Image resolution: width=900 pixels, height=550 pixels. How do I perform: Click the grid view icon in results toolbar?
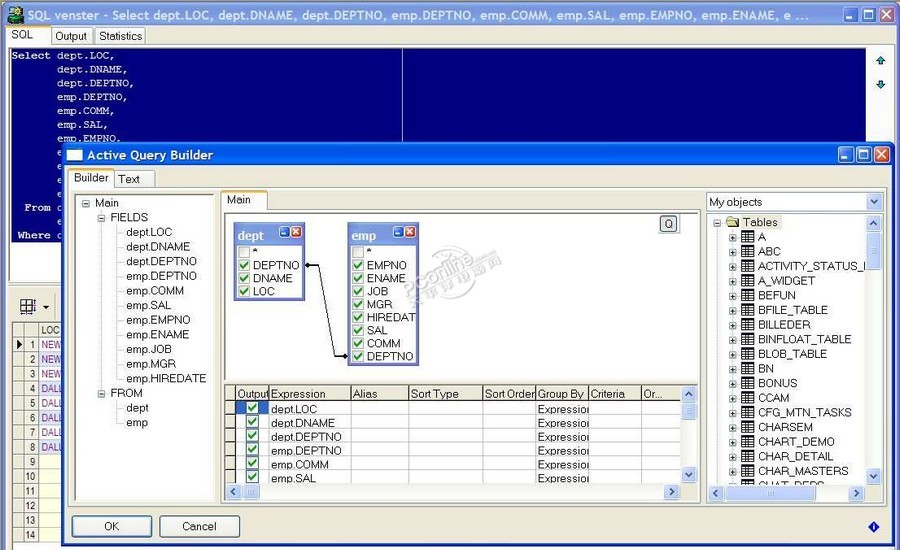point(27,306)
